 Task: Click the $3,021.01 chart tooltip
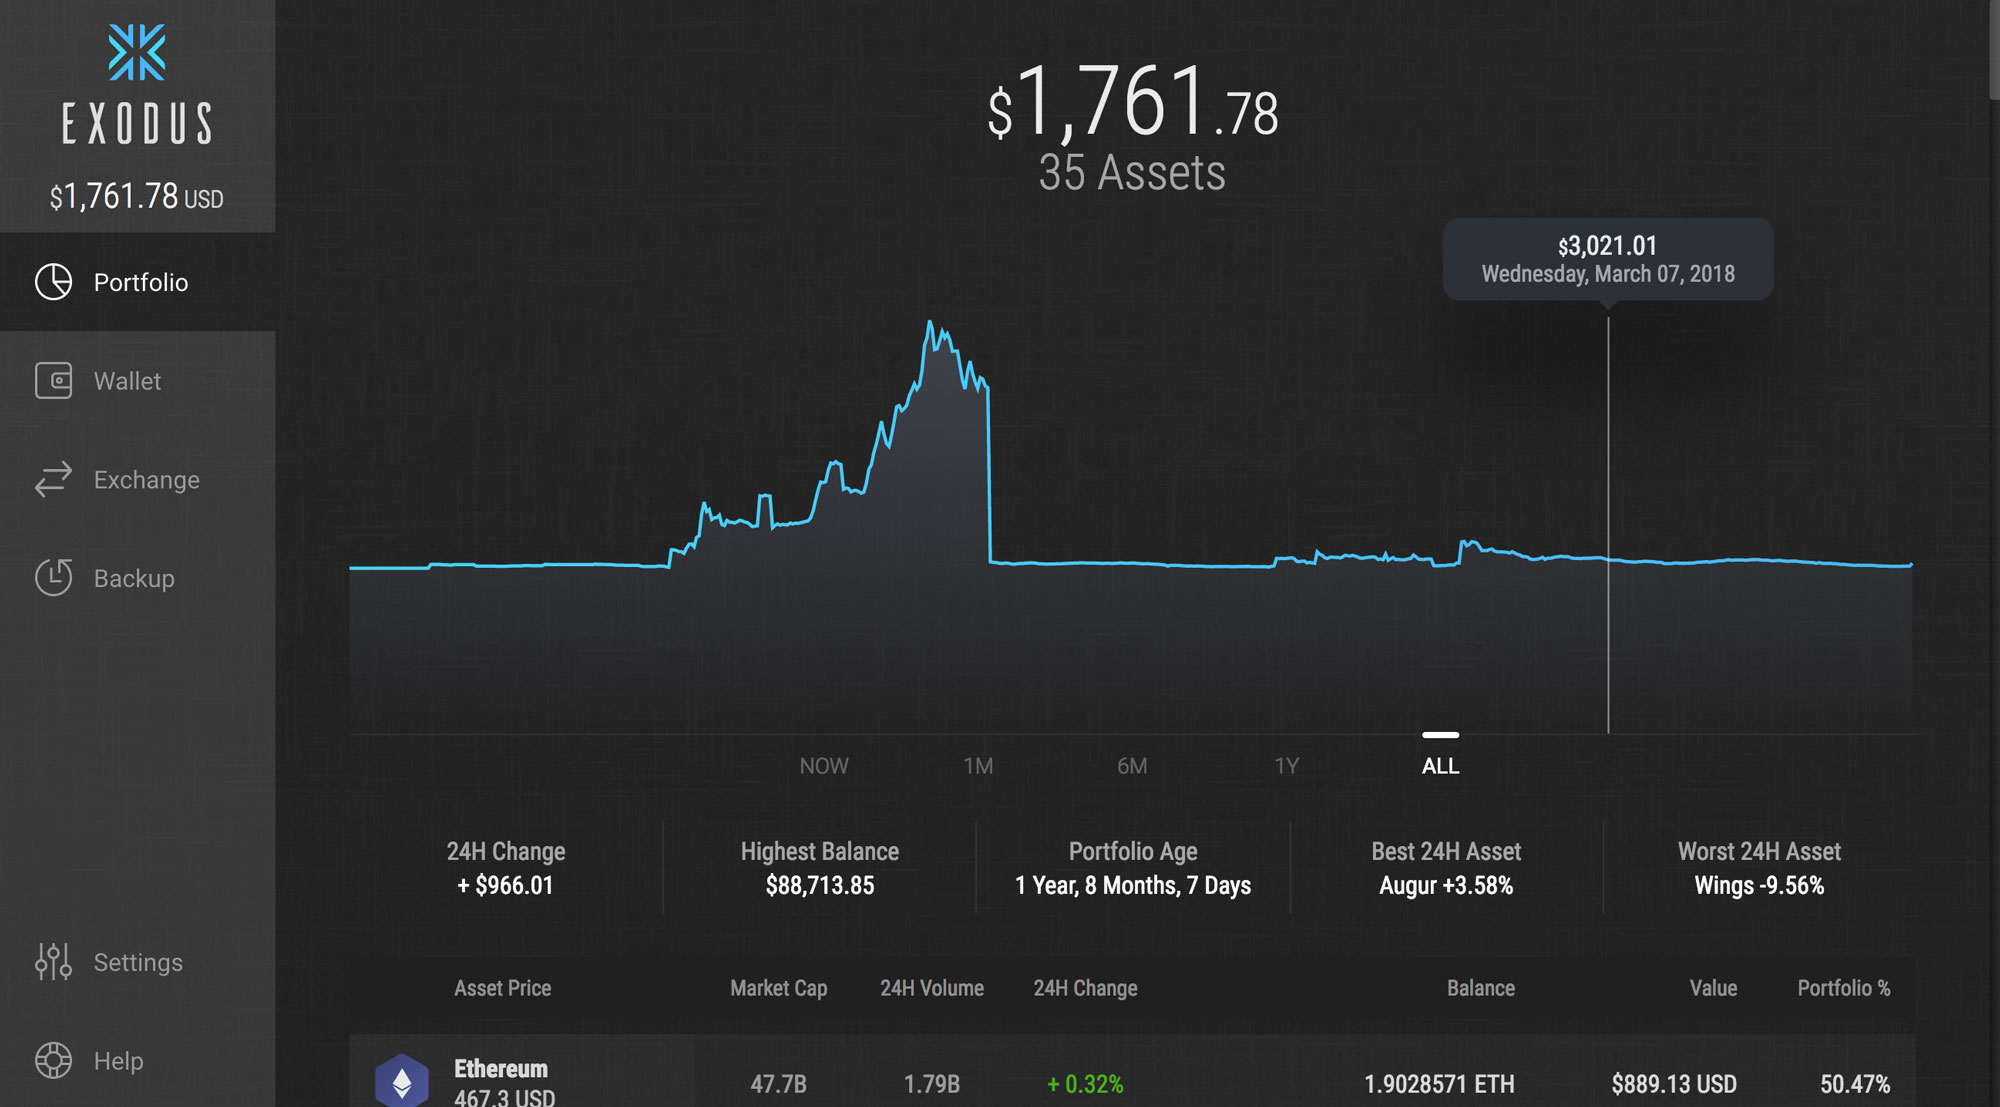tap(1608, 259)
